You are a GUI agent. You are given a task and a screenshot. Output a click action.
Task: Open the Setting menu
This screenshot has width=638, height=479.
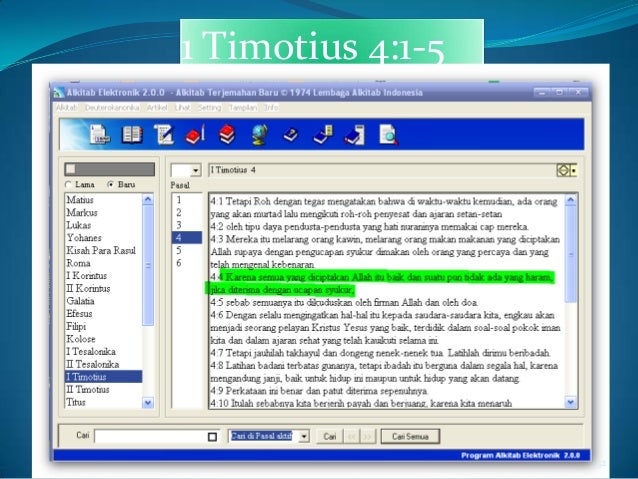coord(209,107)
